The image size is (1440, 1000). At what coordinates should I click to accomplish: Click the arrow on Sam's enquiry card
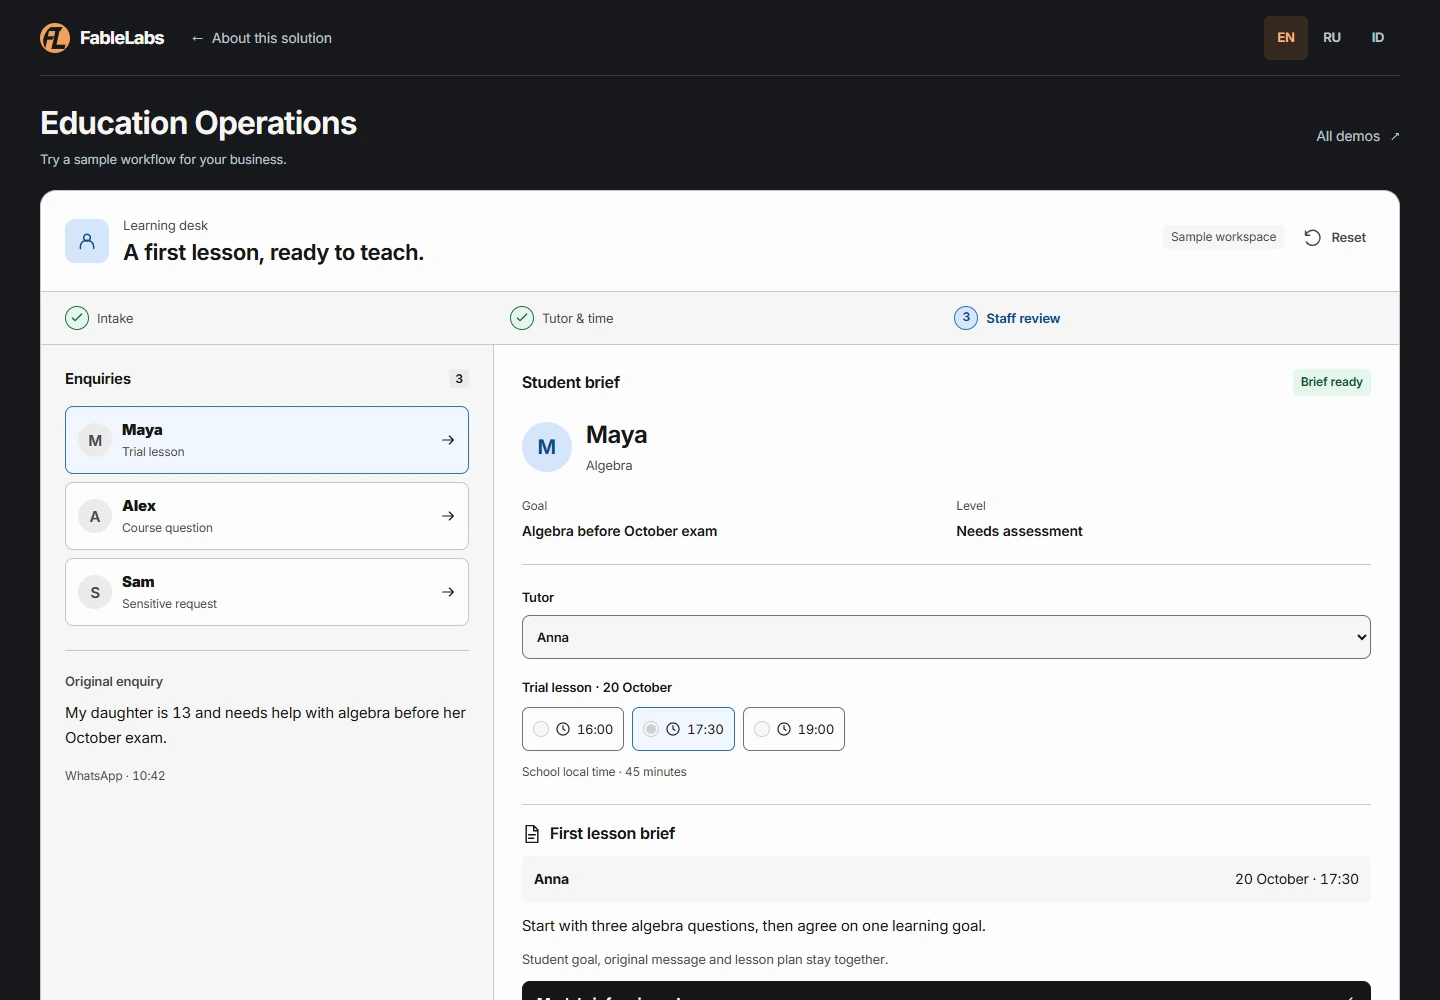[448, 592]
